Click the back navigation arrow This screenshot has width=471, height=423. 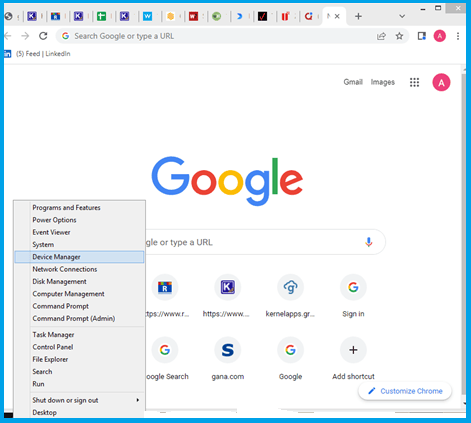[x=8, y=36]
